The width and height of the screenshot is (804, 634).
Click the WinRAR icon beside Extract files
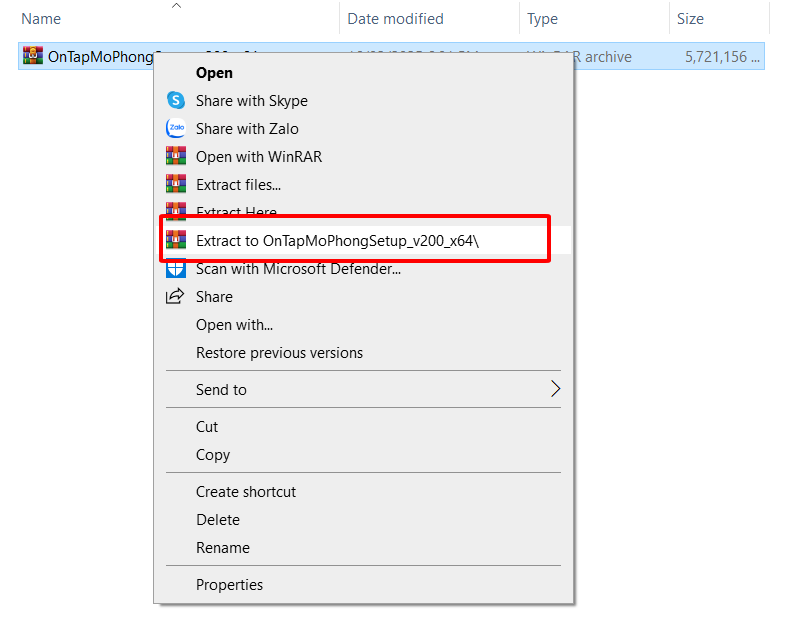[x=176, y=184]
